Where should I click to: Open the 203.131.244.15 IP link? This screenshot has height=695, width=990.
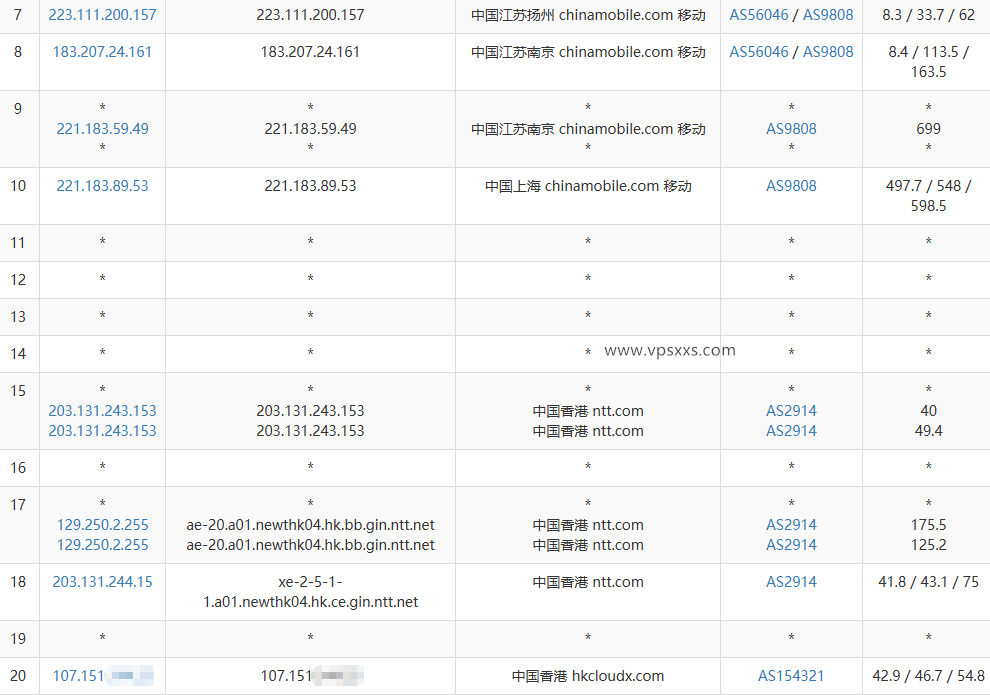[102, 581]
